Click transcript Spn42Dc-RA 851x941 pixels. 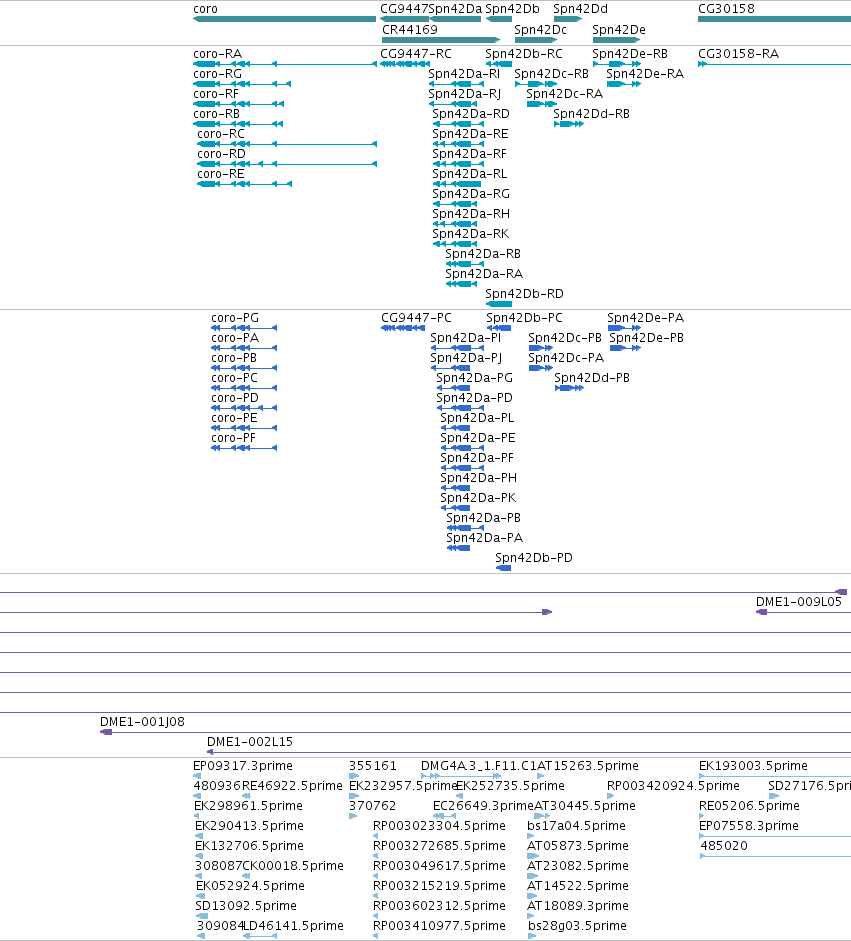tap(541, 104)
